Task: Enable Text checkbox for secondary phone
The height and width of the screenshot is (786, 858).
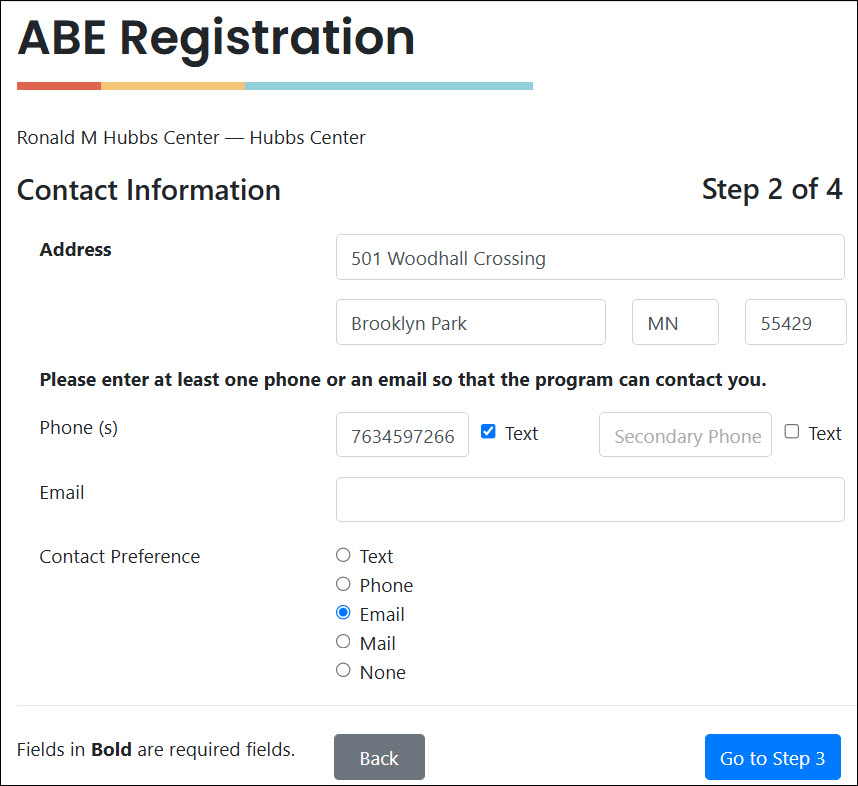Action: [x=792, y=432]
